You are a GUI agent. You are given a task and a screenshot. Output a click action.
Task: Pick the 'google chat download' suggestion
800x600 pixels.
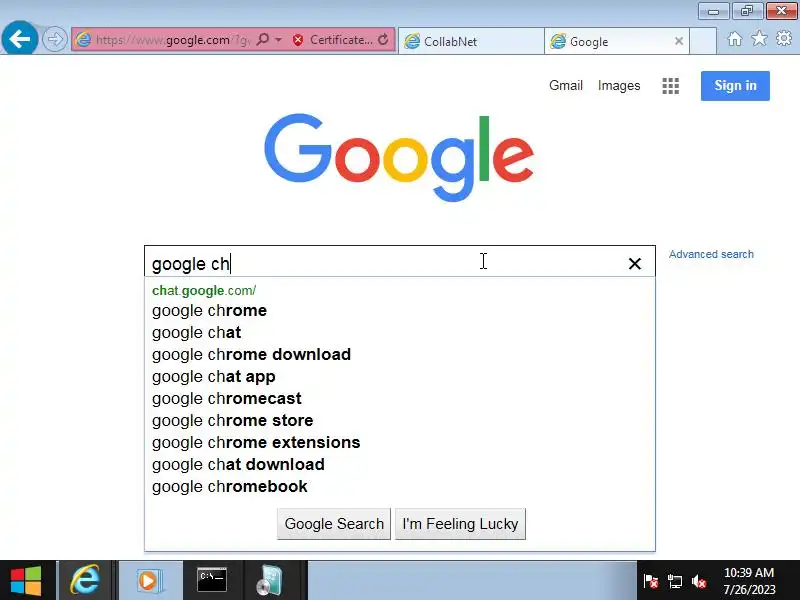coord(399,464)
